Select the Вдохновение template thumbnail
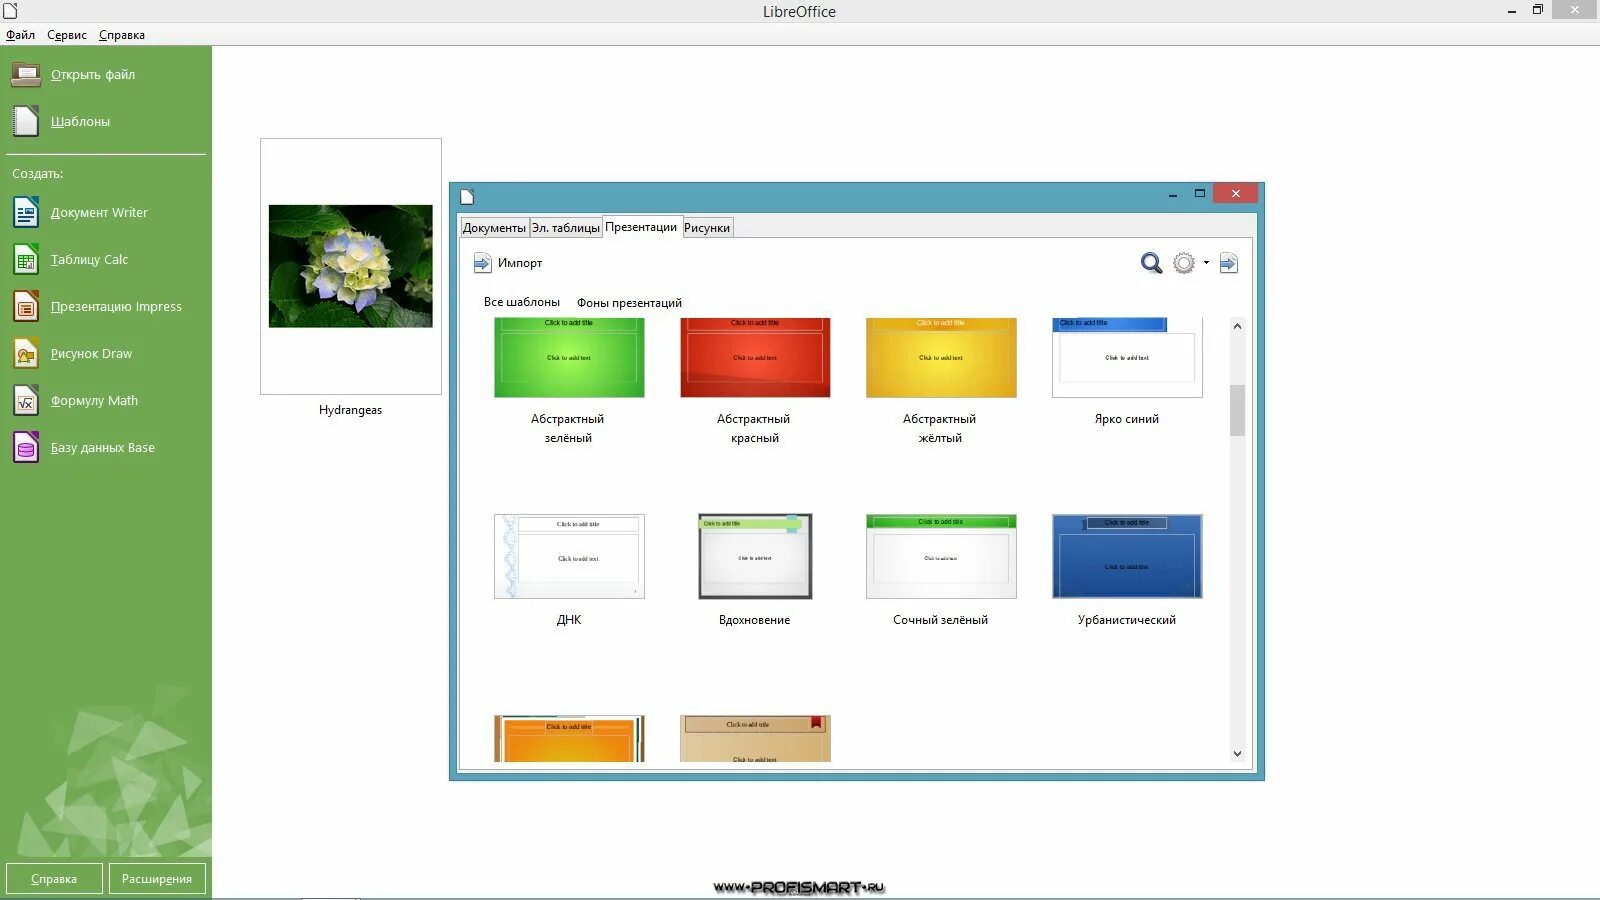Viewport: 1600px width, 900px height. 755,557
